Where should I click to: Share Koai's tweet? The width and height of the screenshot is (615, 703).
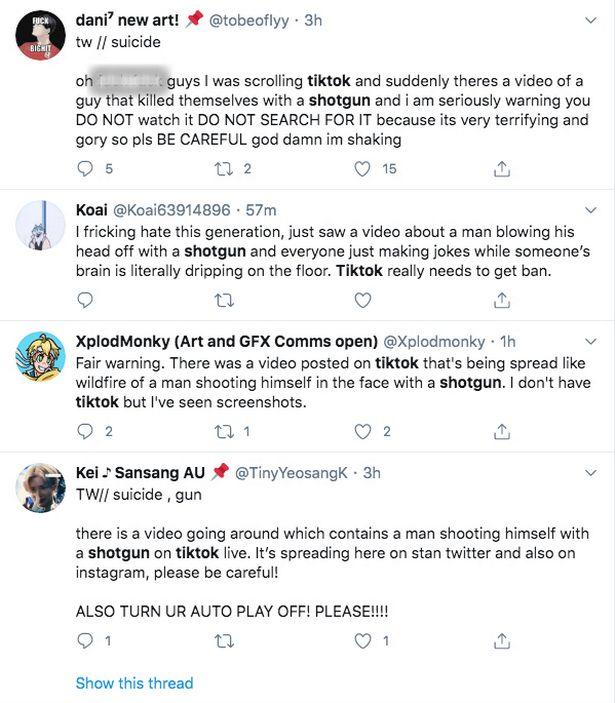502,300
